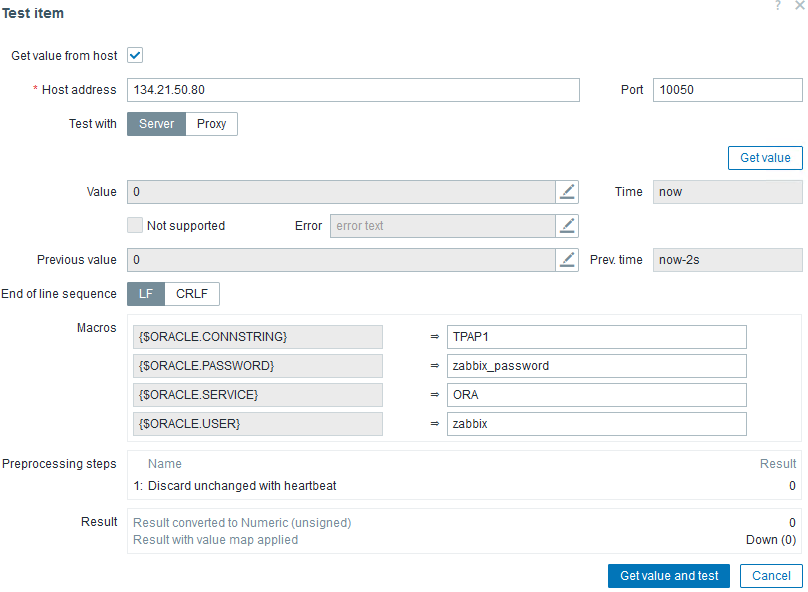The height and width of the screenshot is (592, 808).
Task: Select Proxy under Test with
Action: coord(211,124)
